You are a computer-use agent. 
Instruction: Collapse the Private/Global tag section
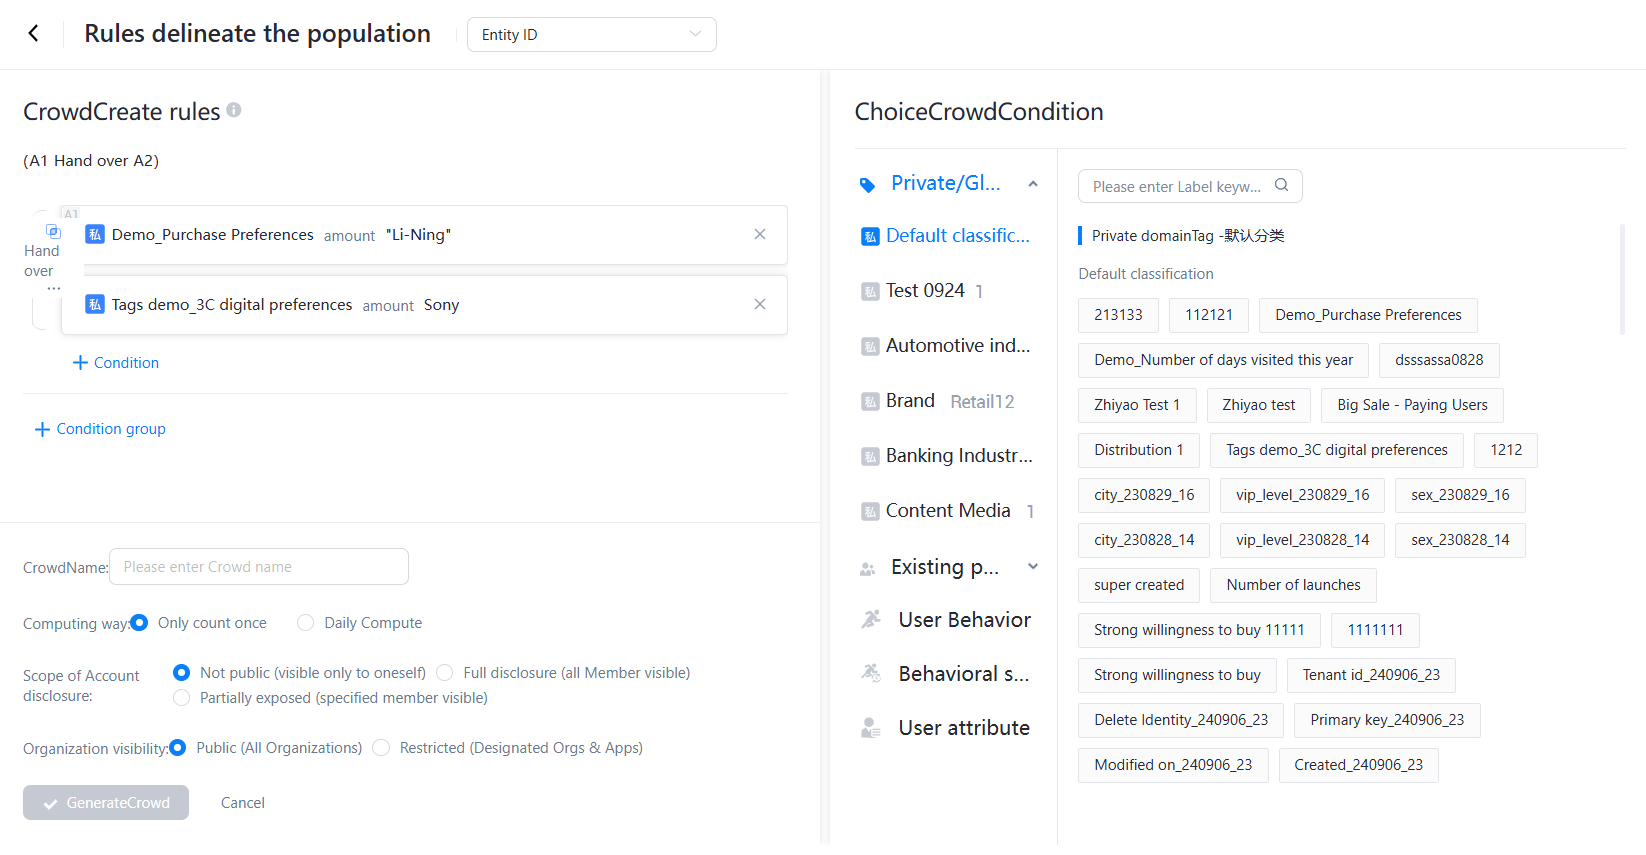click(x=1033, y=184)
